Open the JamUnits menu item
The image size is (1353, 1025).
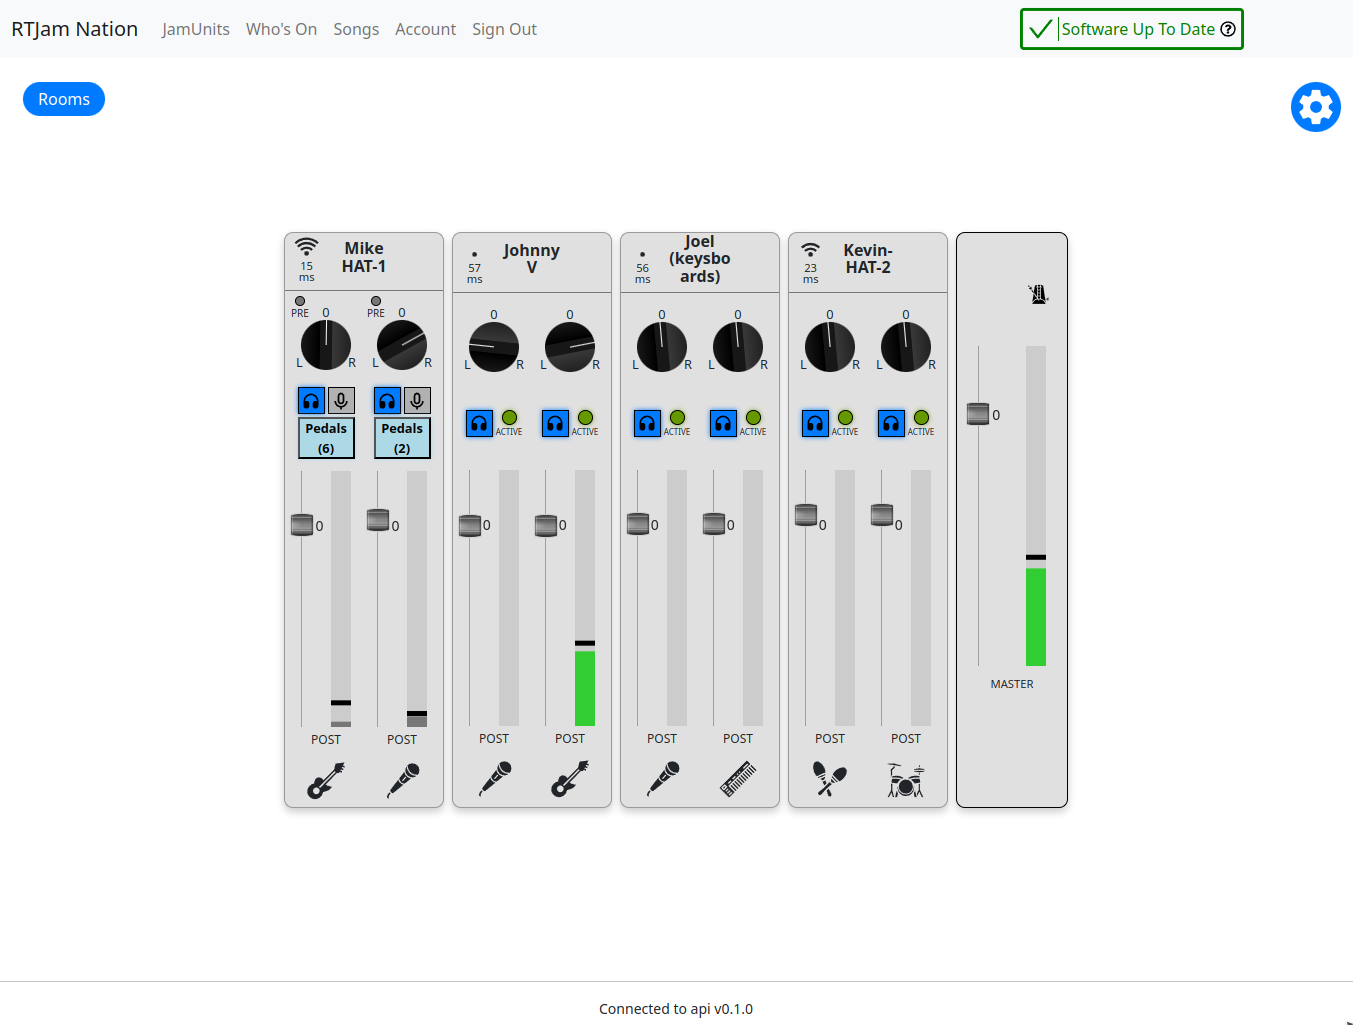[195, 29]
